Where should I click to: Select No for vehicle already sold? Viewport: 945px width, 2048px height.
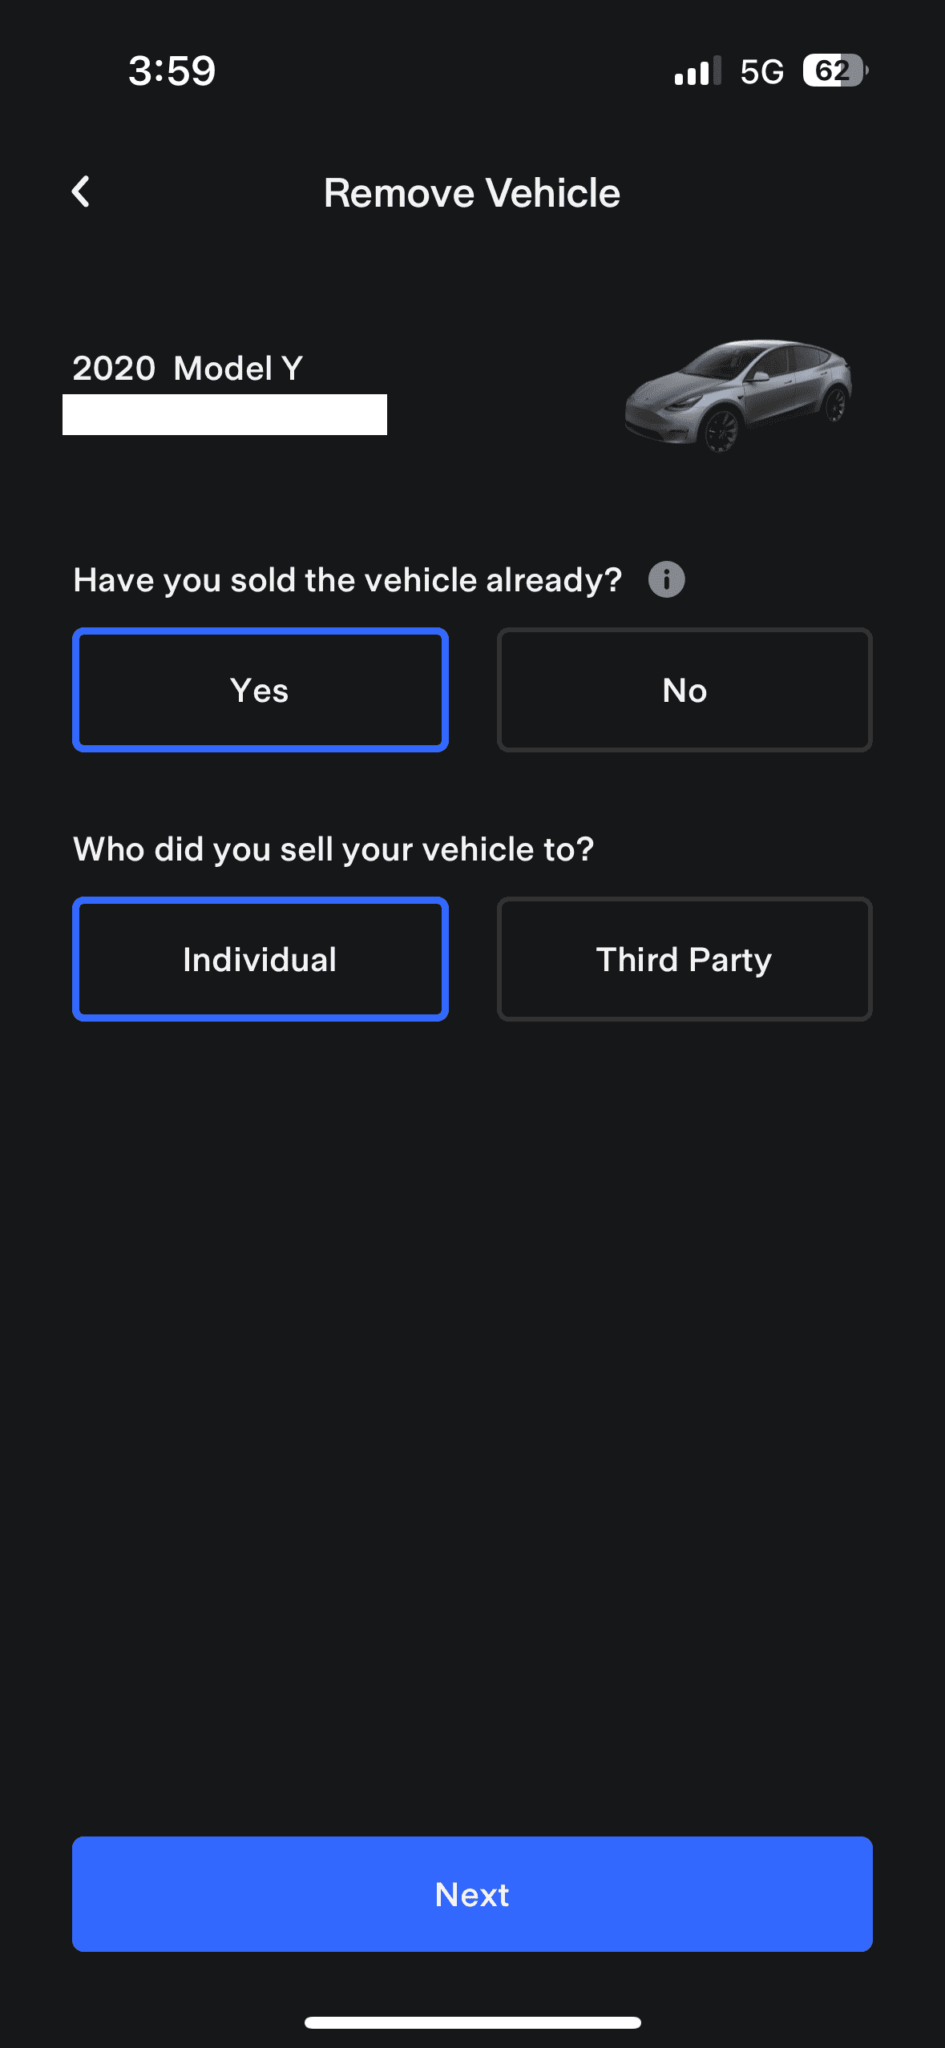pos(684,690)
